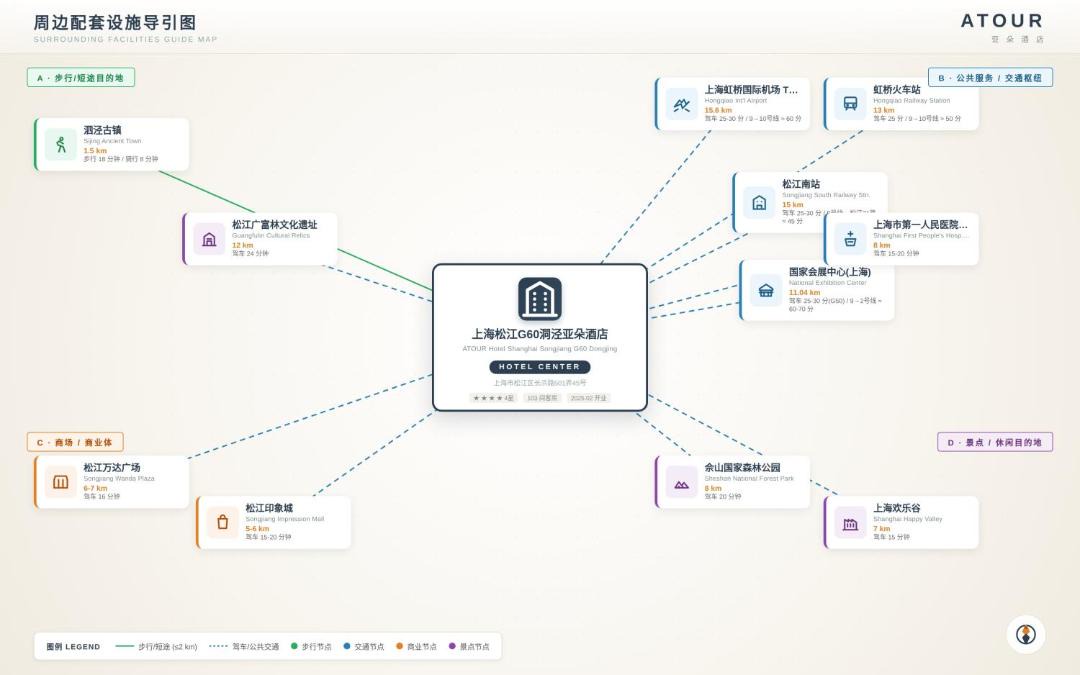
Task: Click the round compass icon at bottom right
Action: [1026, 634]
